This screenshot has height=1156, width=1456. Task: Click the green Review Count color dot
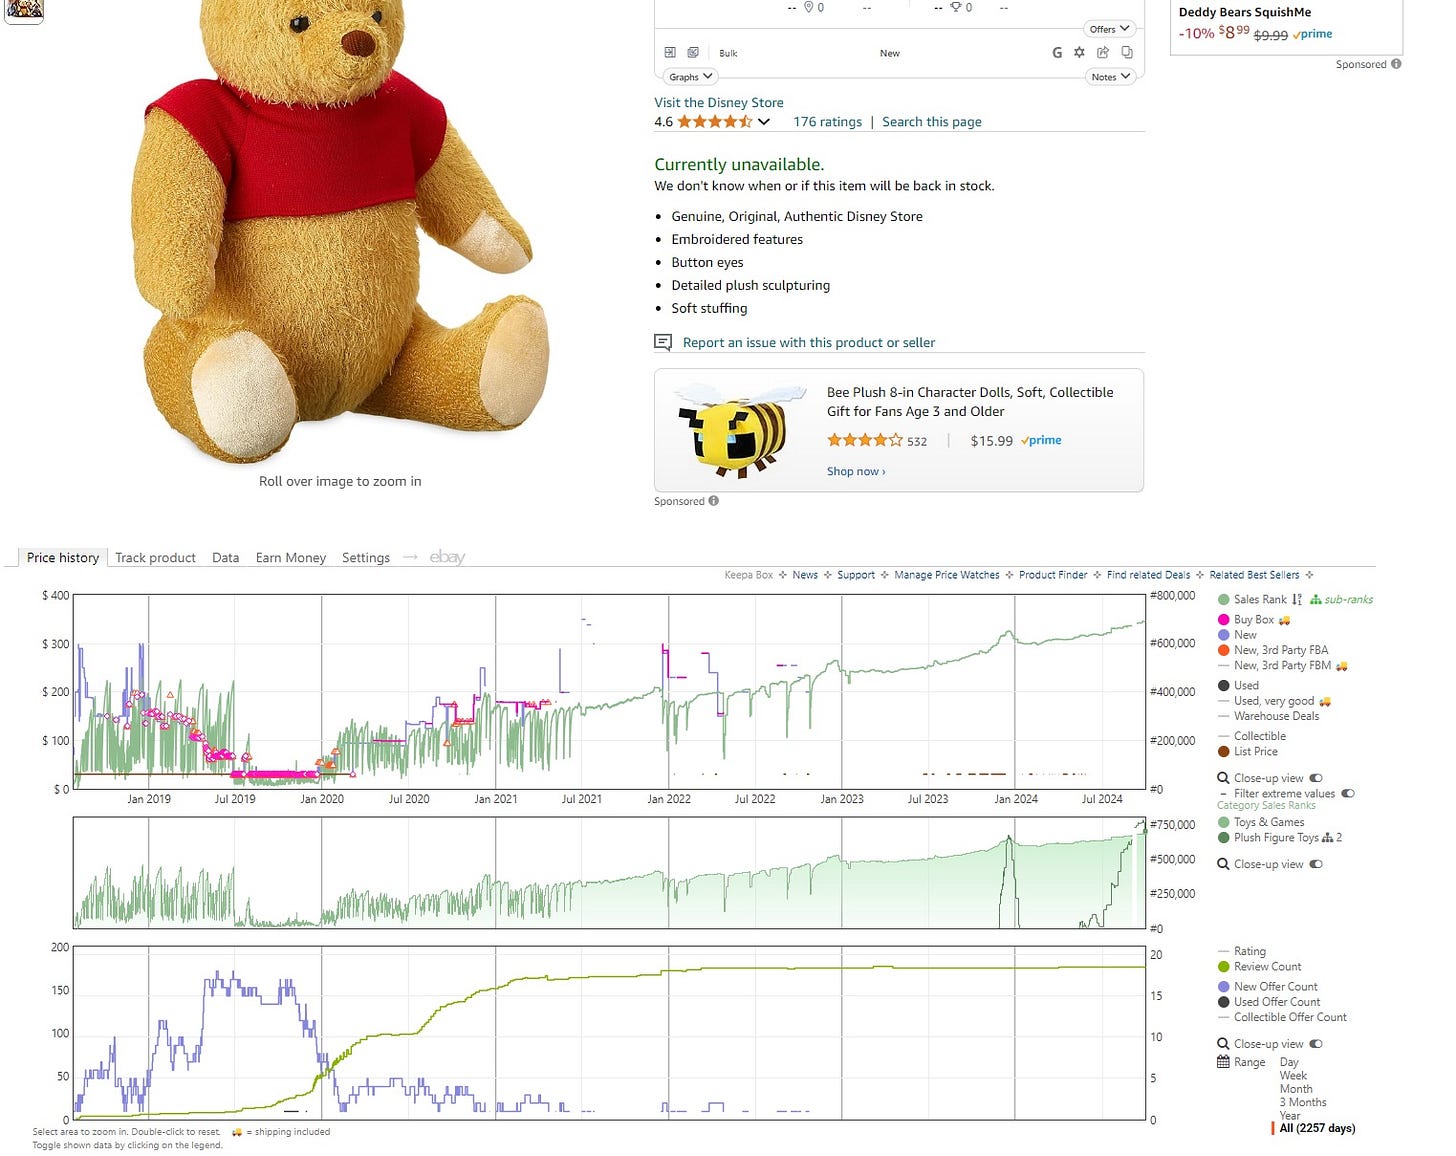pos(1223,967)
